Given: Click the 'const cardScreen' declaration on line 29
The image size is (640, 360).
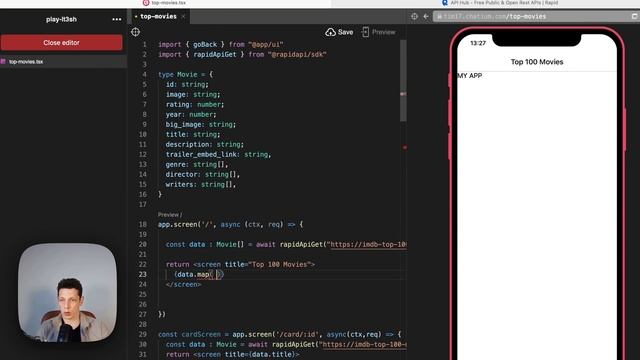Looking at the screenshot, I should pos(189,334).
